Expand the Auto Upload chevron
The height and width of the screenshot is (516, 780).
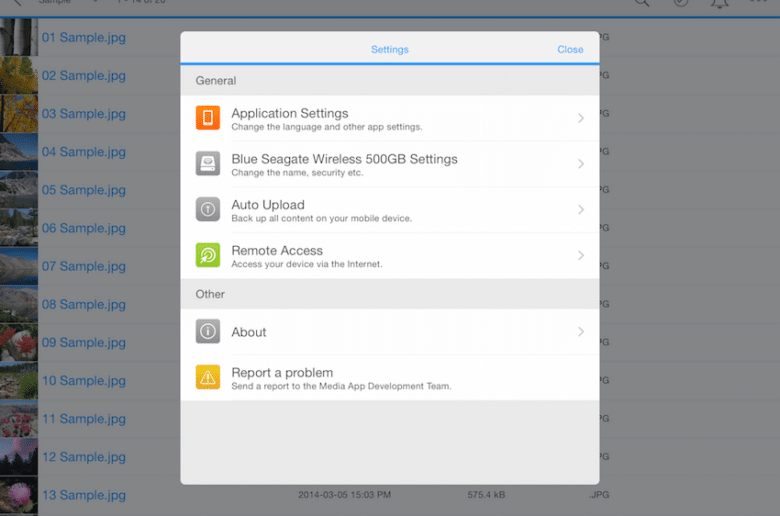tap(581, 209)
